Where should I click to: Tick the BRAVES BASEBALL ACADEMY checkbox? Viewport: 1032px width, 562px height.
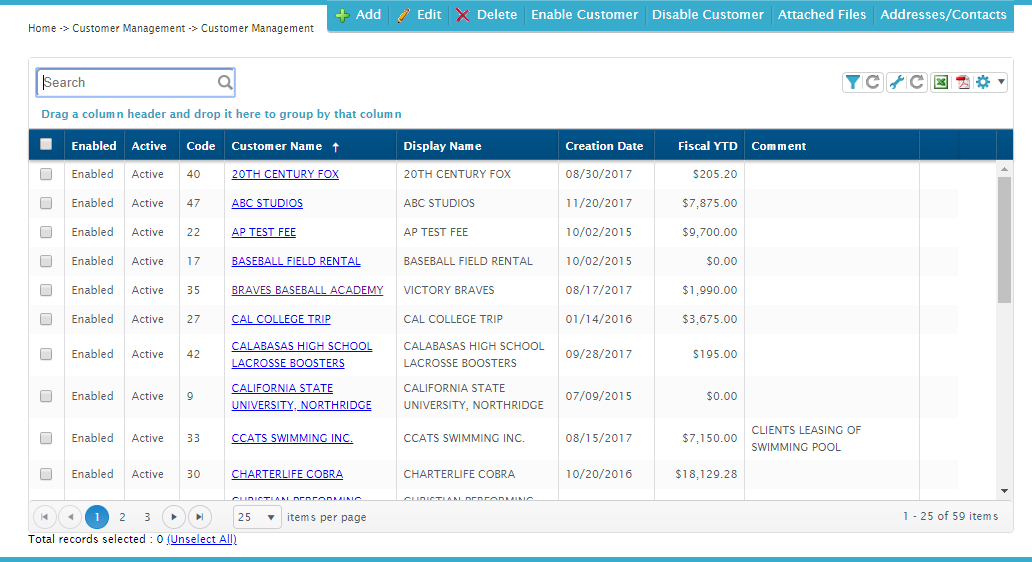[x=46, y=290]
